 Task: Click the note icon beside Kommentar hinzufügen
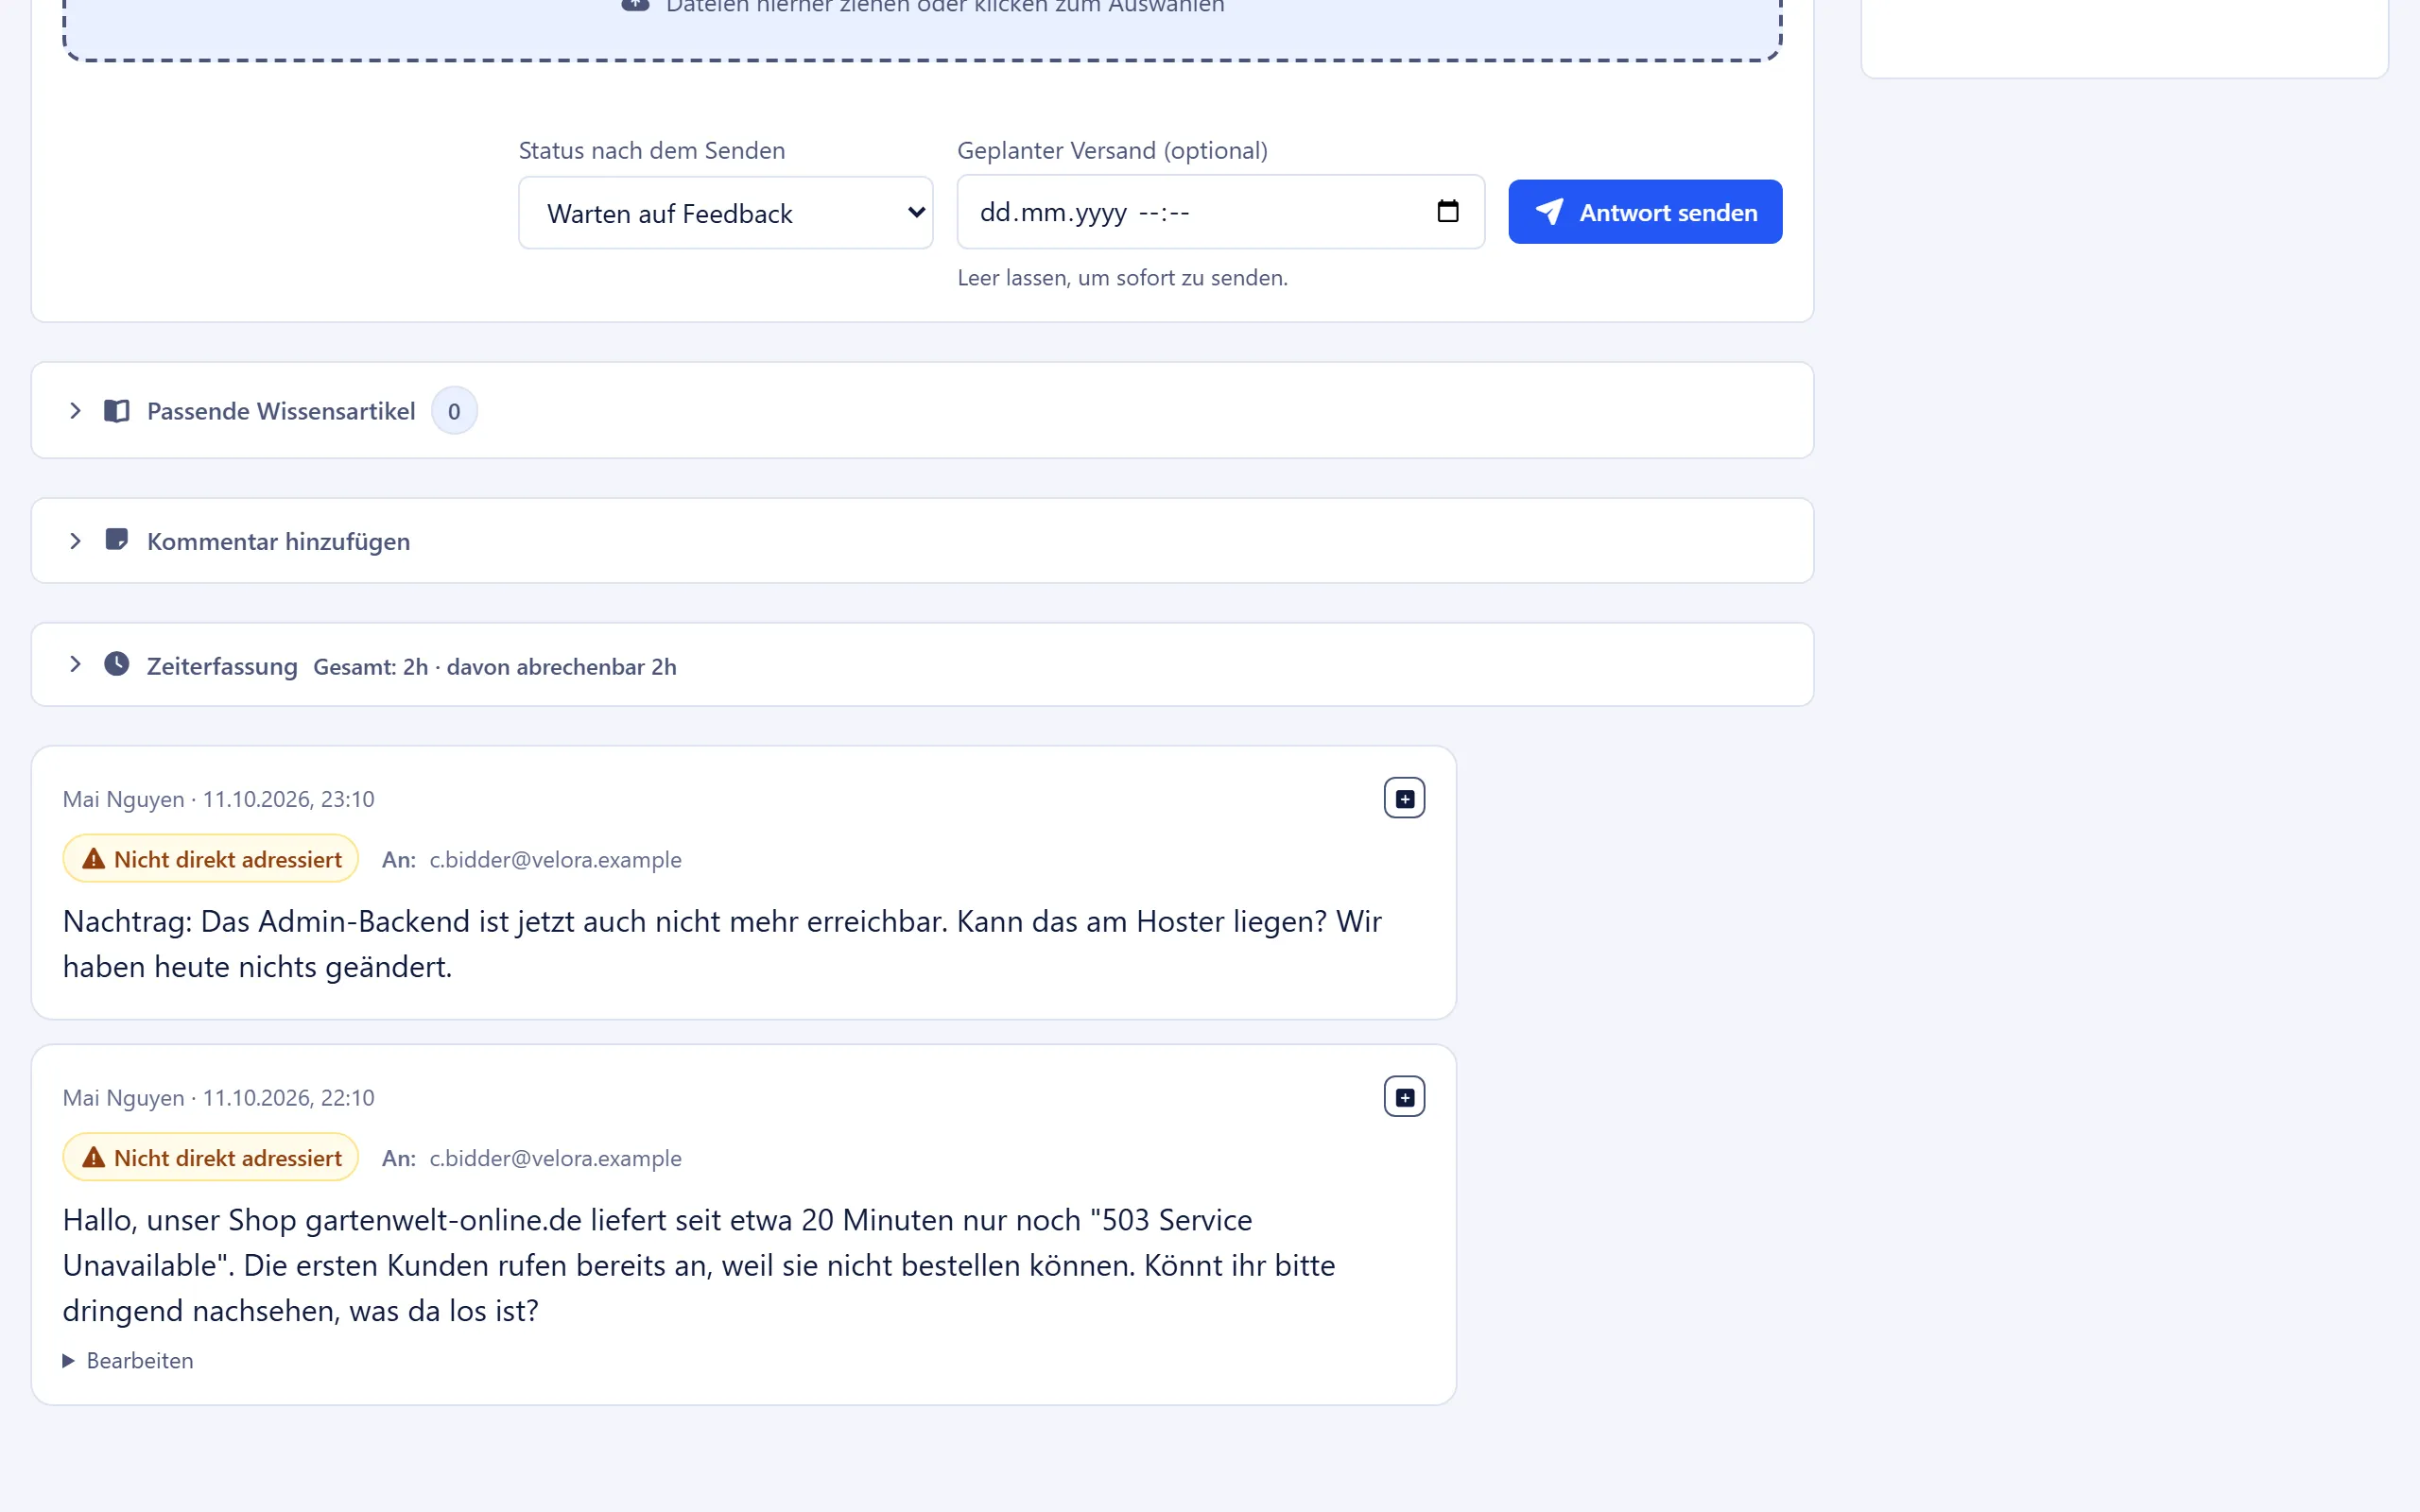(x=117, y=540)
